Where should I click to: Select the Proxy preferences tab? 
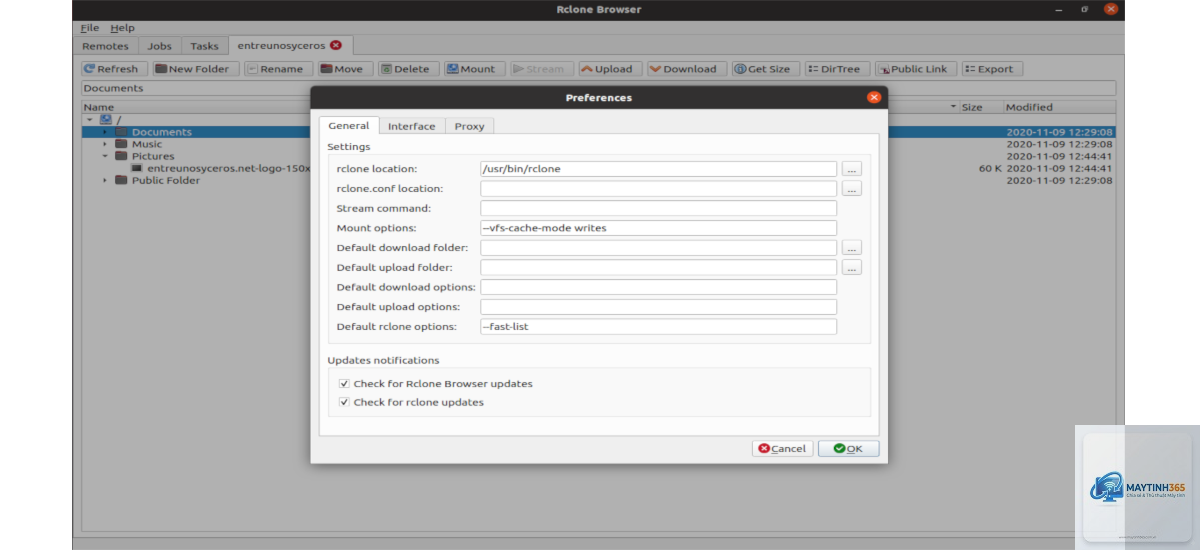click(x=469, y=126)
